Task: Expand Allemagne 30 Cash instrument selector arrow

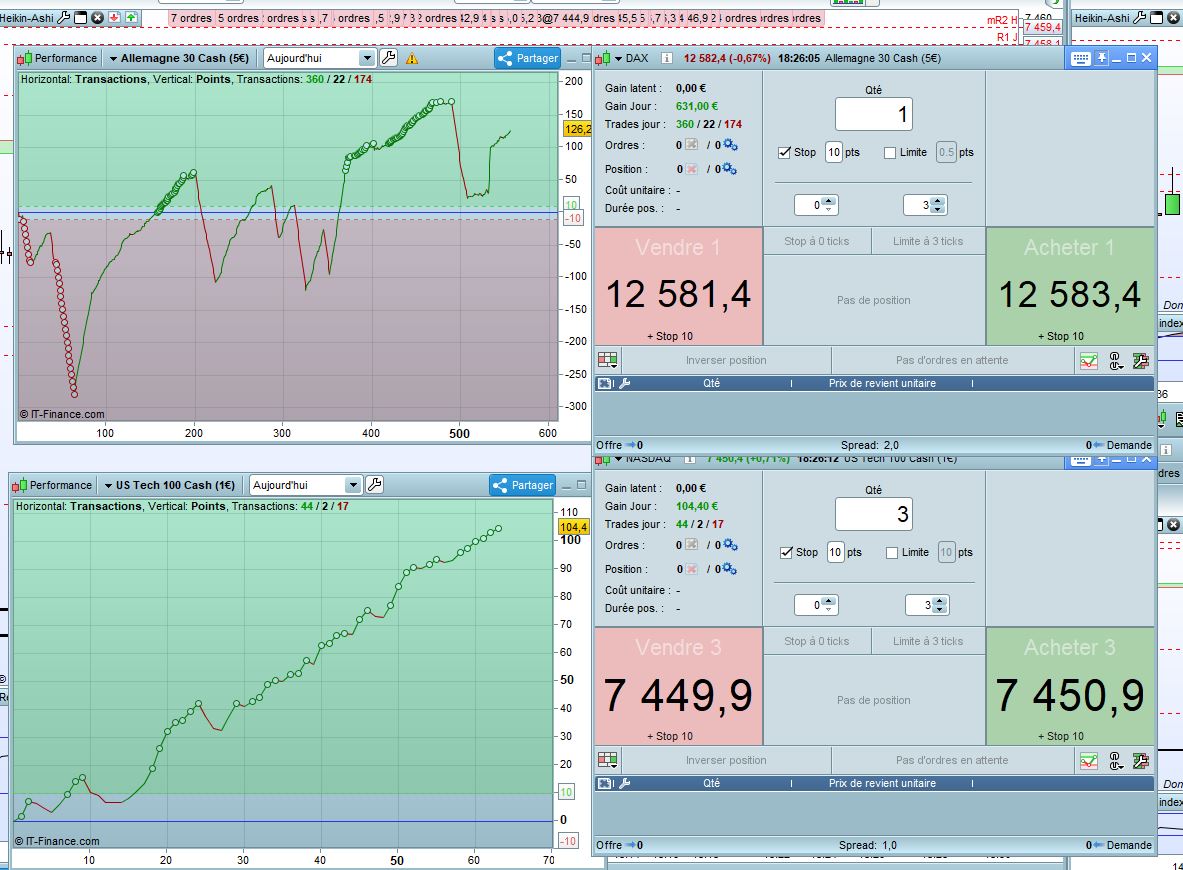Action: point(113,59)
